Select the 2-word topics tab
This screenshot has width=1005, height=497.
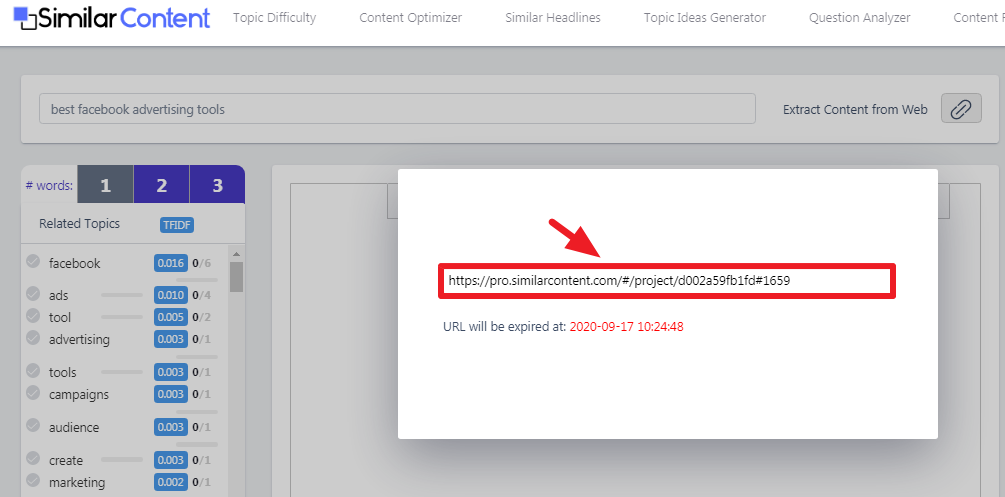(x=162, y=185)
